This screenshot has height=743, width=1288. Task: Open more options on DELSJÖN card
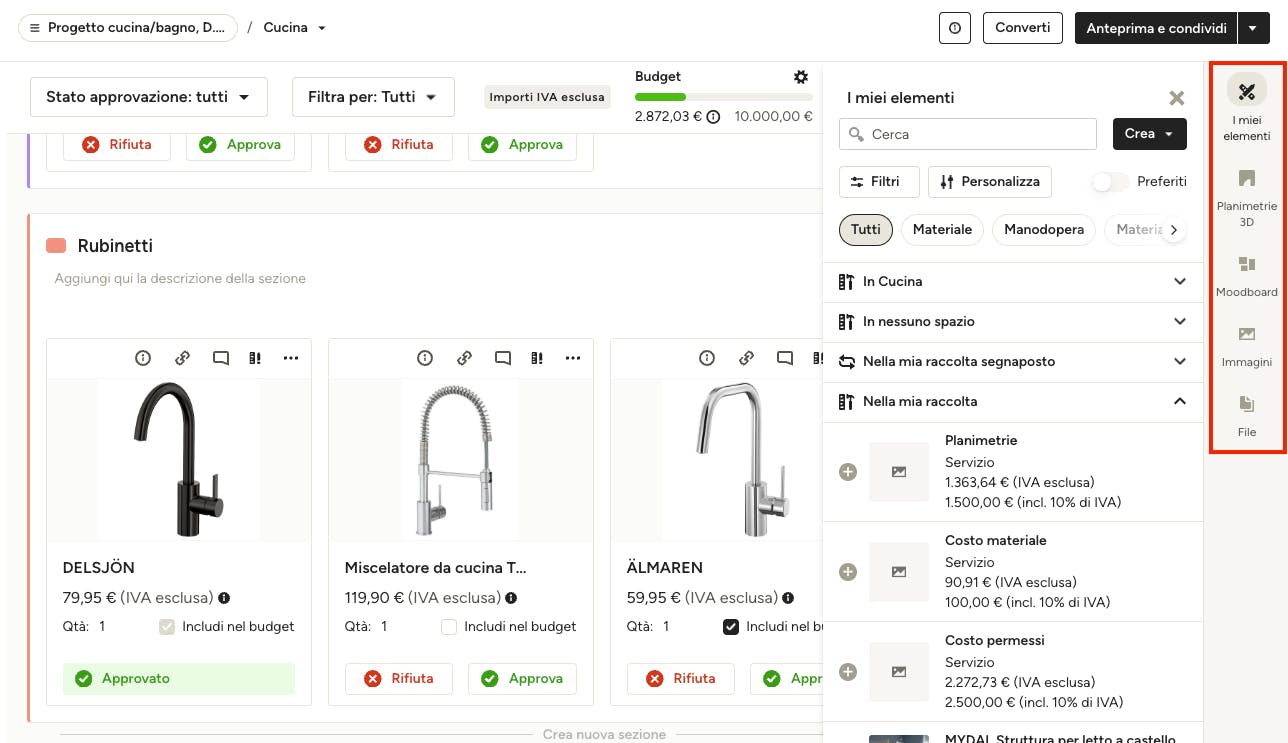pyautogui.click(x=291, y=358)
